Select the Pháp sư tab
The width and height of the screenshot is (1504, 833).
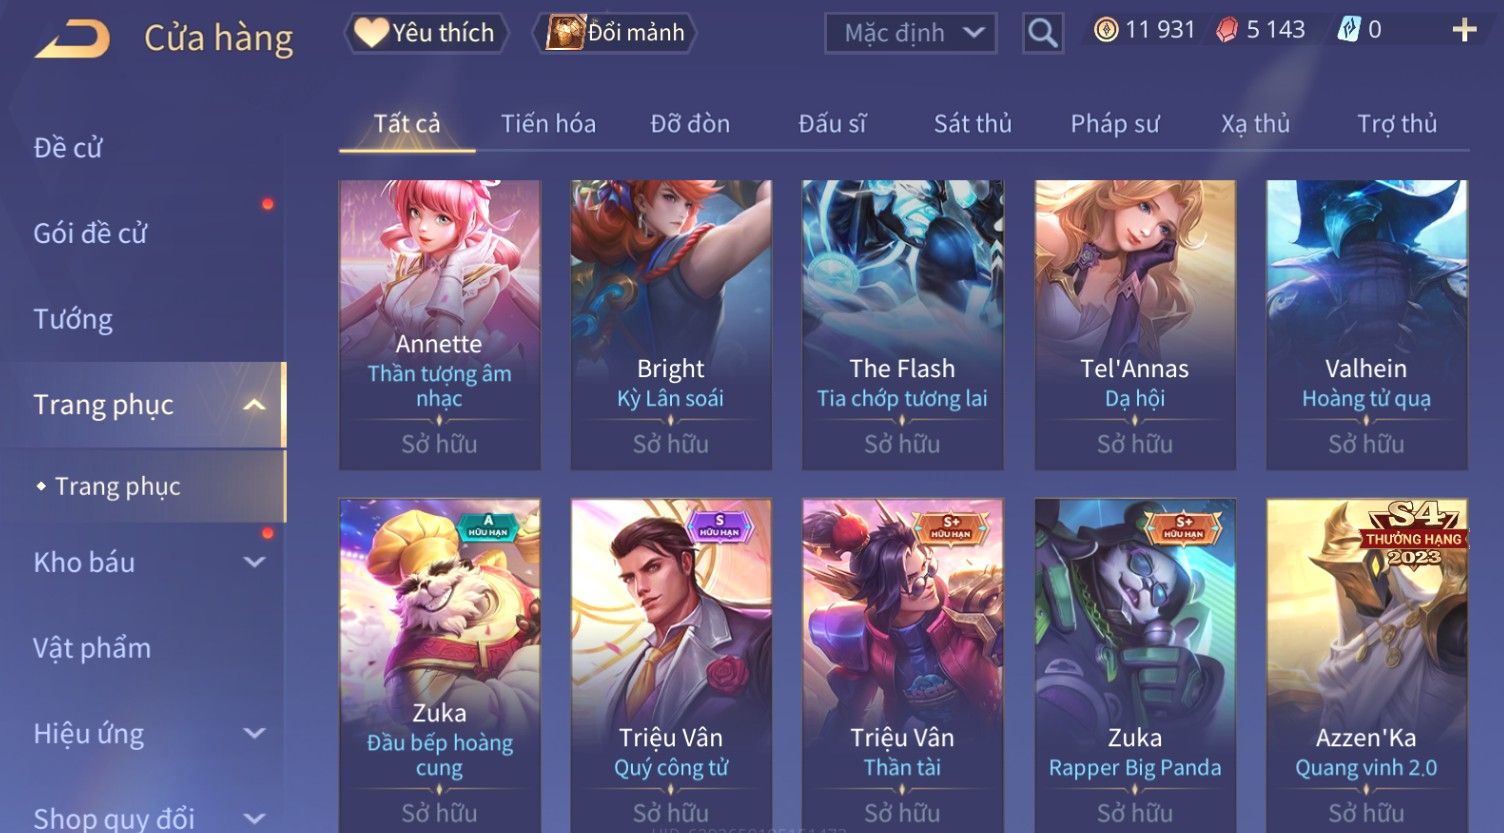[1115, 124]
